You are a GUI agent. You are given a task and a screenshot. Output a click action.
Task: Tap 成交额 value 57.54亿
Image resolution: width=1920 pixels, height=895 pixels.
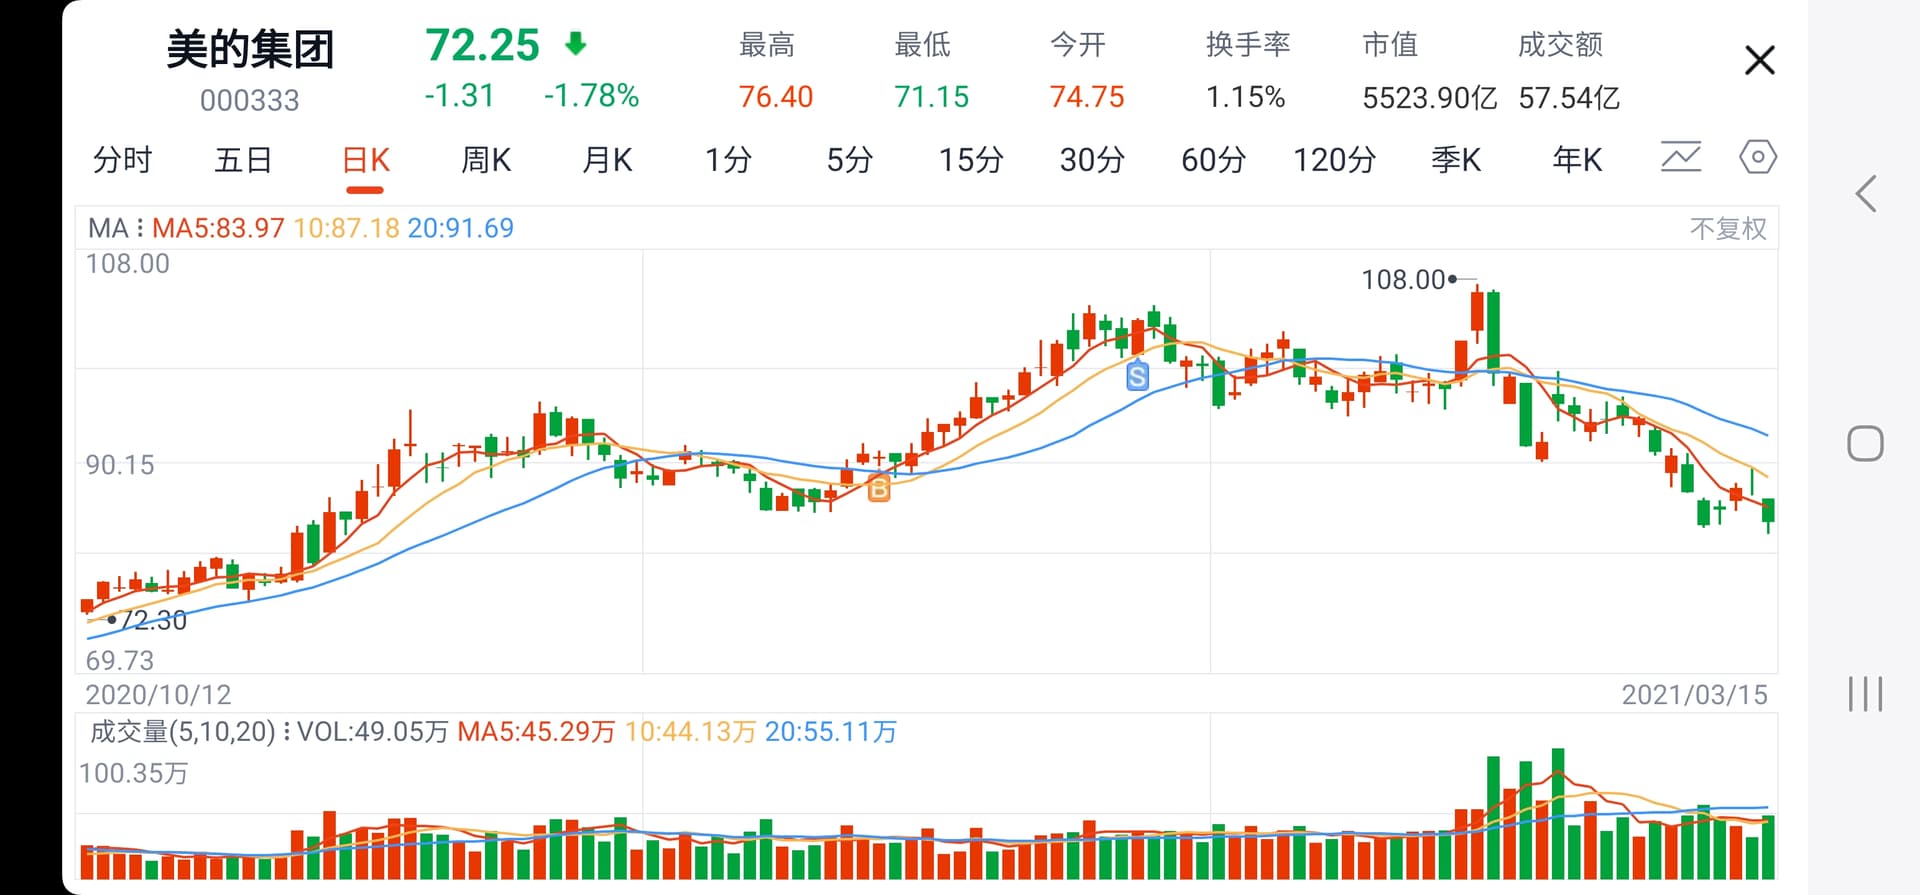tap(1569, 98)
